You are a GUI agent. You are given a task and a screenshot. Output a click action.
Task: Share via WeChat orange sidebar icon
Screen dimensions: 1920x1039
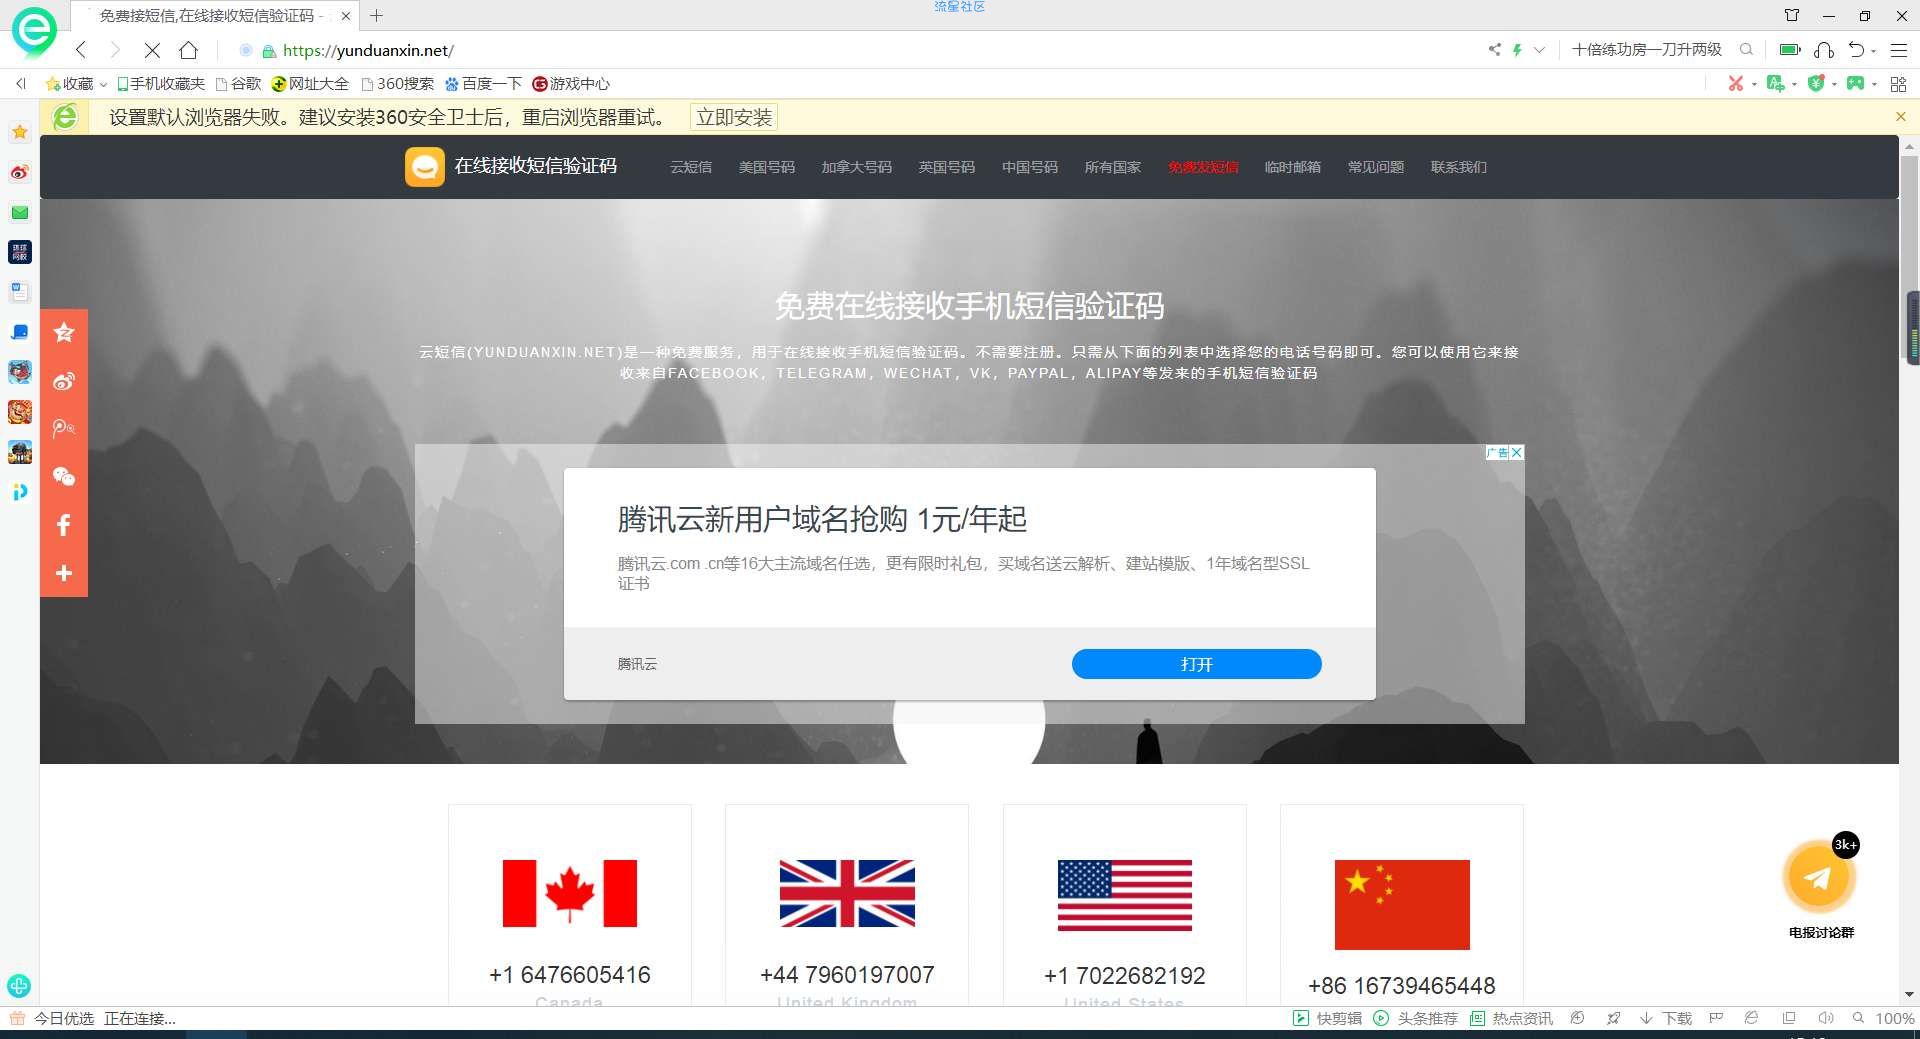coord(64,477)
